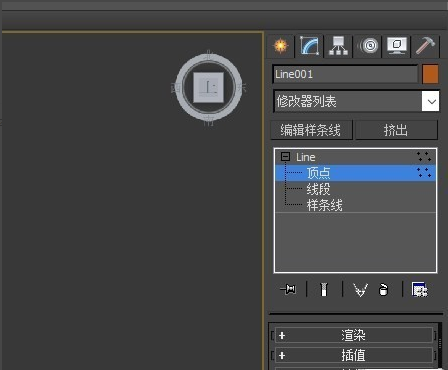Click the dots icon on 顶点 row

tap(424, 173)
